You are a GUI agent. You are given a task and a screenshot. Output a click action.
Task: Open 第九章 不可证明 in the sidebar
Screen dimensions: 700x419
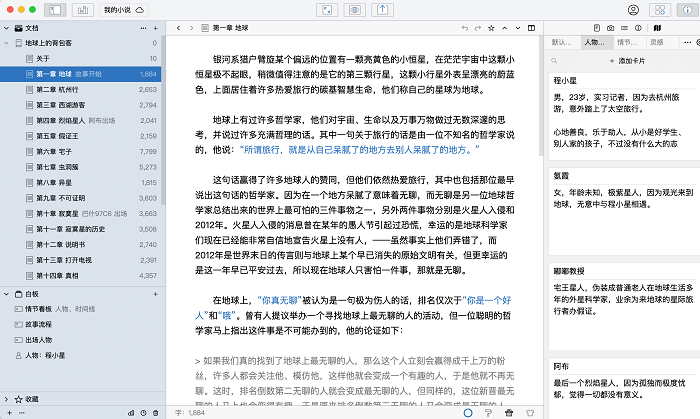(62, 198)
